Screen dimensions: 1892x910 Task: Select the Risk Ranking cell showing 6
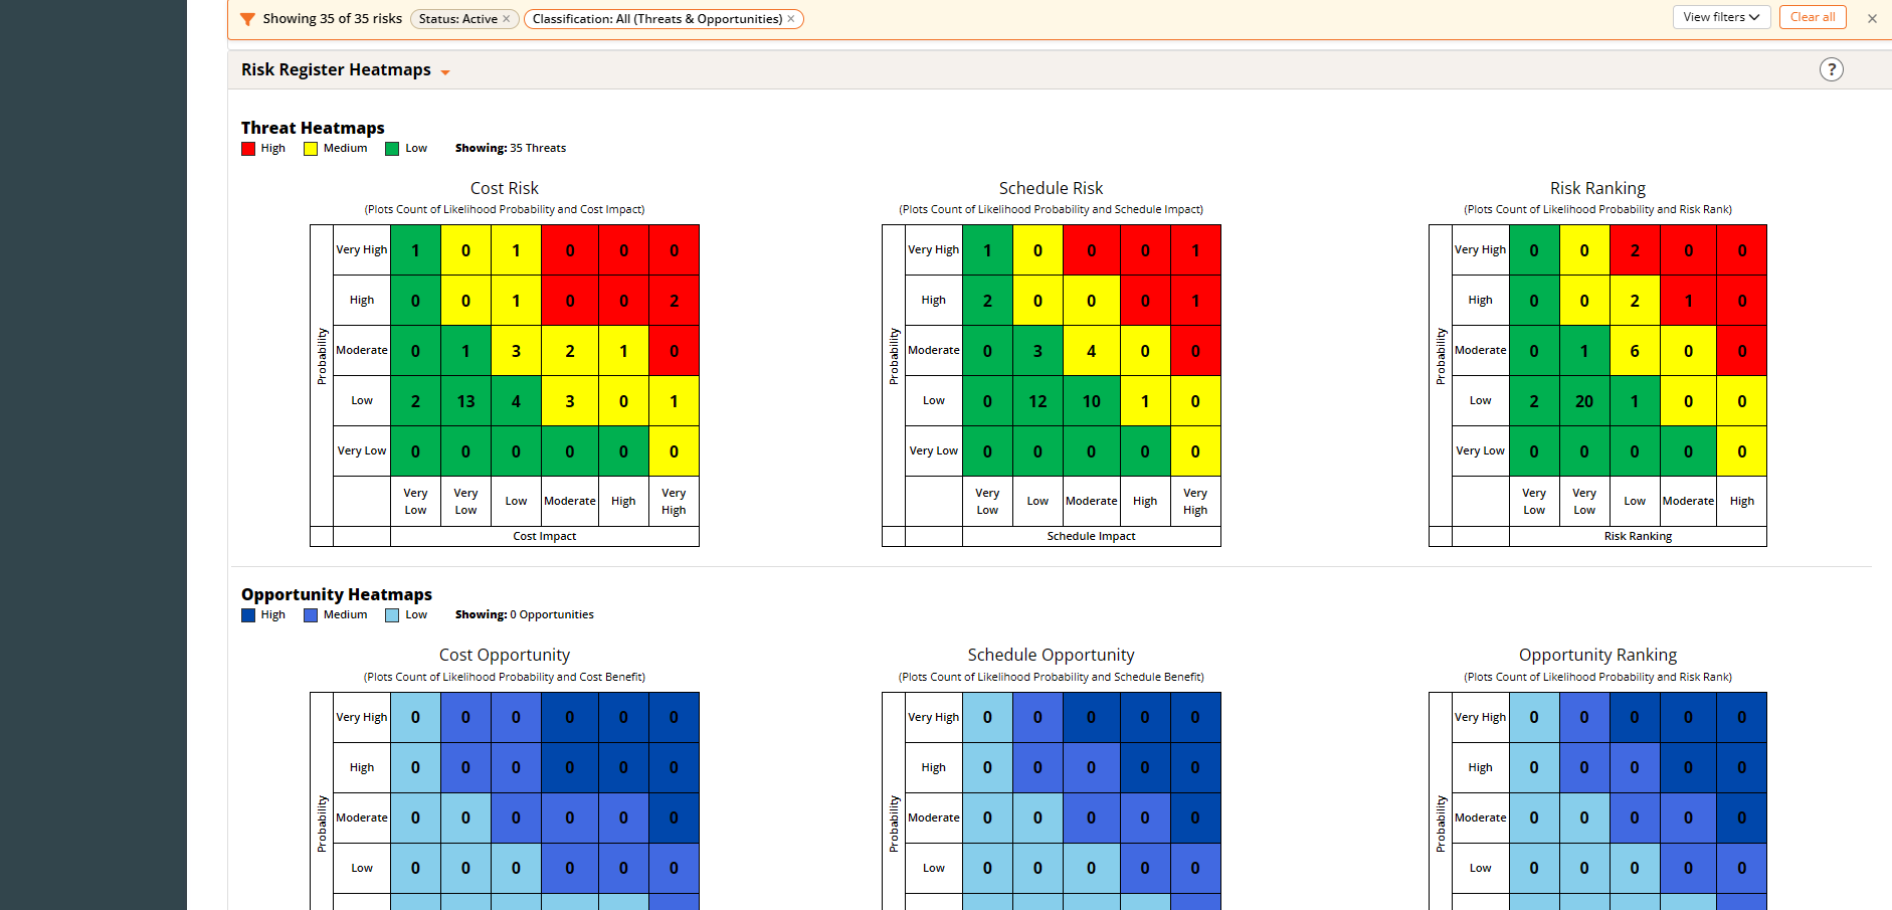tap(1635, 351)
